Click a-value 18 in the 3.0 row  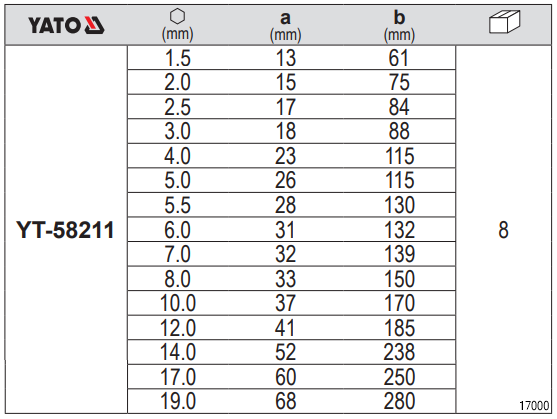point(286,132)
